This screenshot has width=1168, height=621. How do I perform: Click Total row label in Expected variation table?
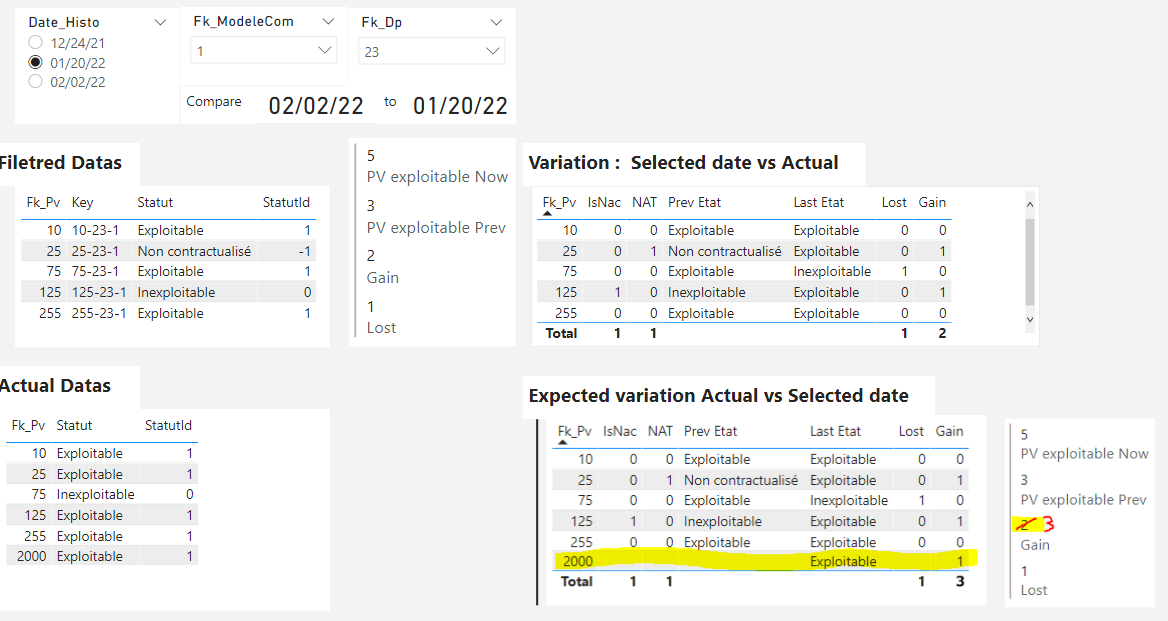[577, 582]
